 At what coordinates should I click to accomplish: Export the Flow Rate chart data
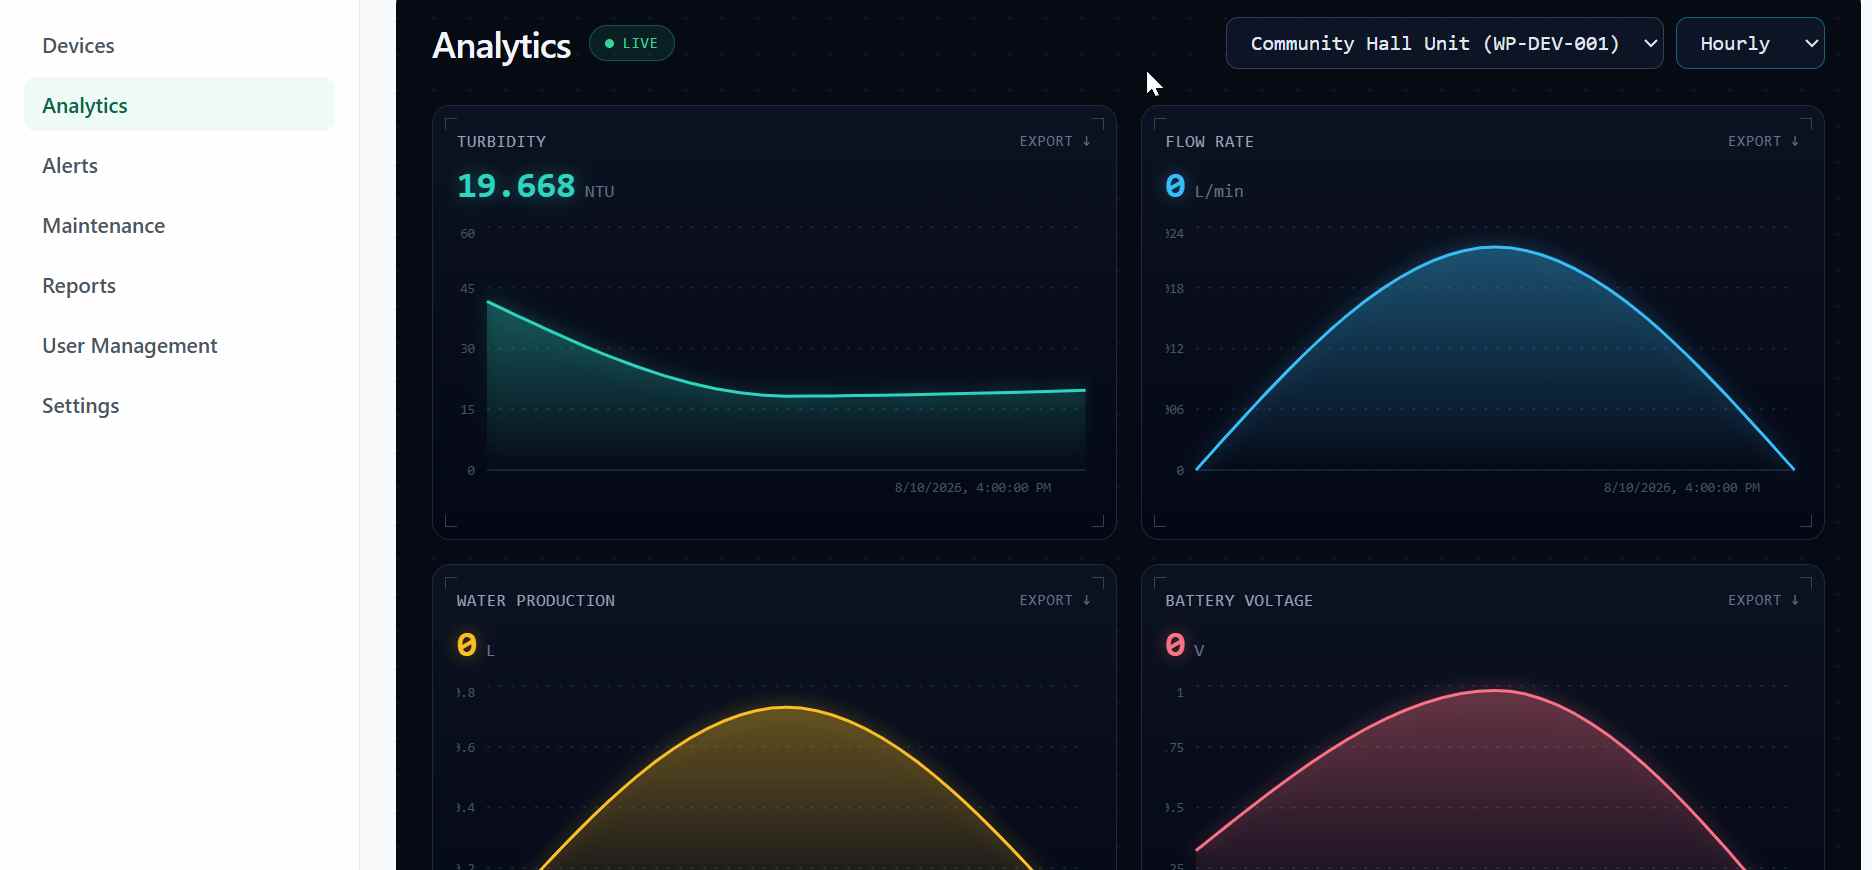(x=1763, y=141)
